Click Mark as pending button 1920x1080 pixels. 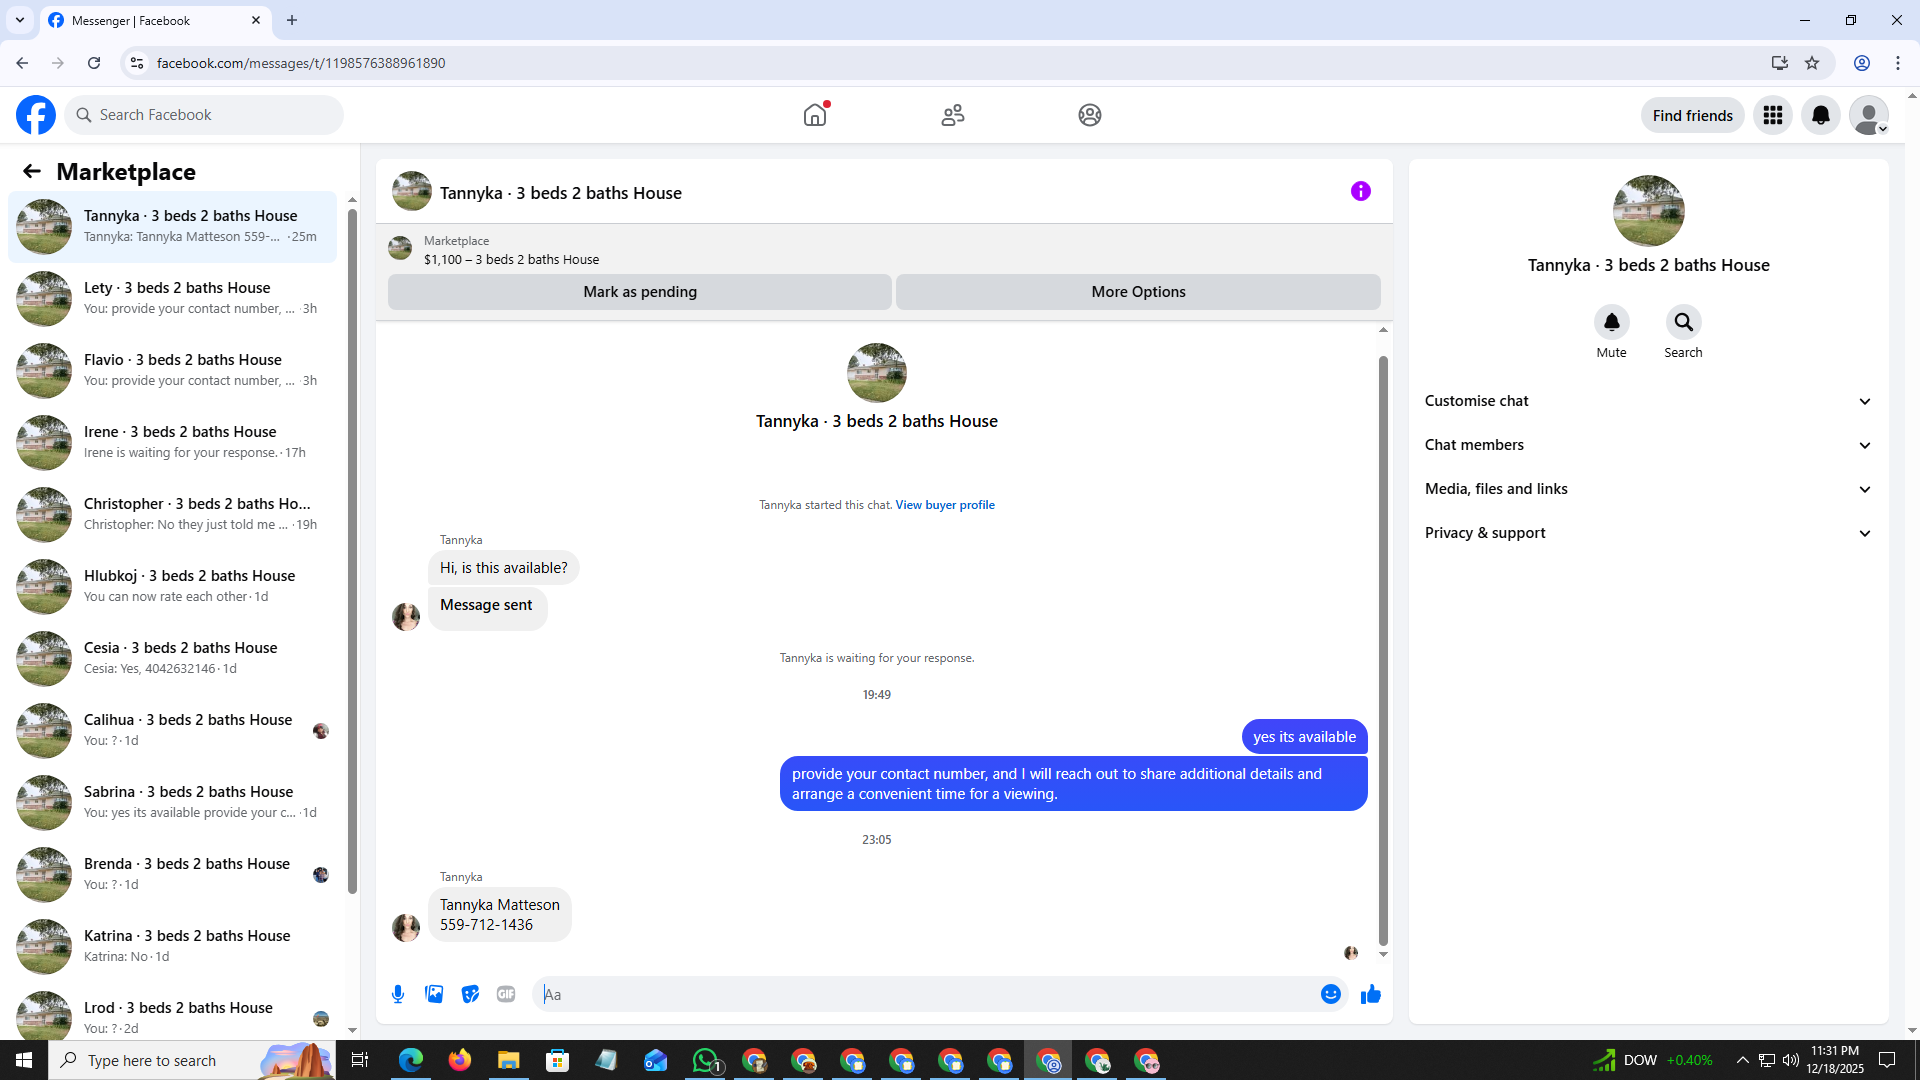[x=639, y=292]
